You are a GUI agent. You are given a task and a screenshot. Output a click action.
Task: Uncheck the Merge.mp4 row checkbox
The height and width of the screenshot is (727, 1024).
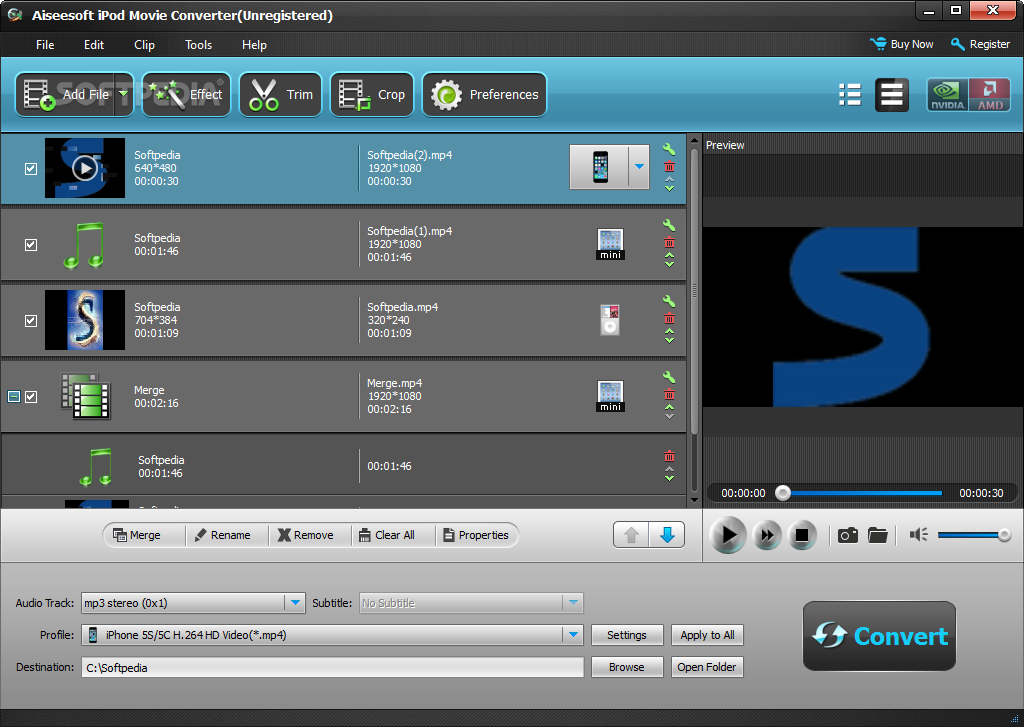coord(31,396)
